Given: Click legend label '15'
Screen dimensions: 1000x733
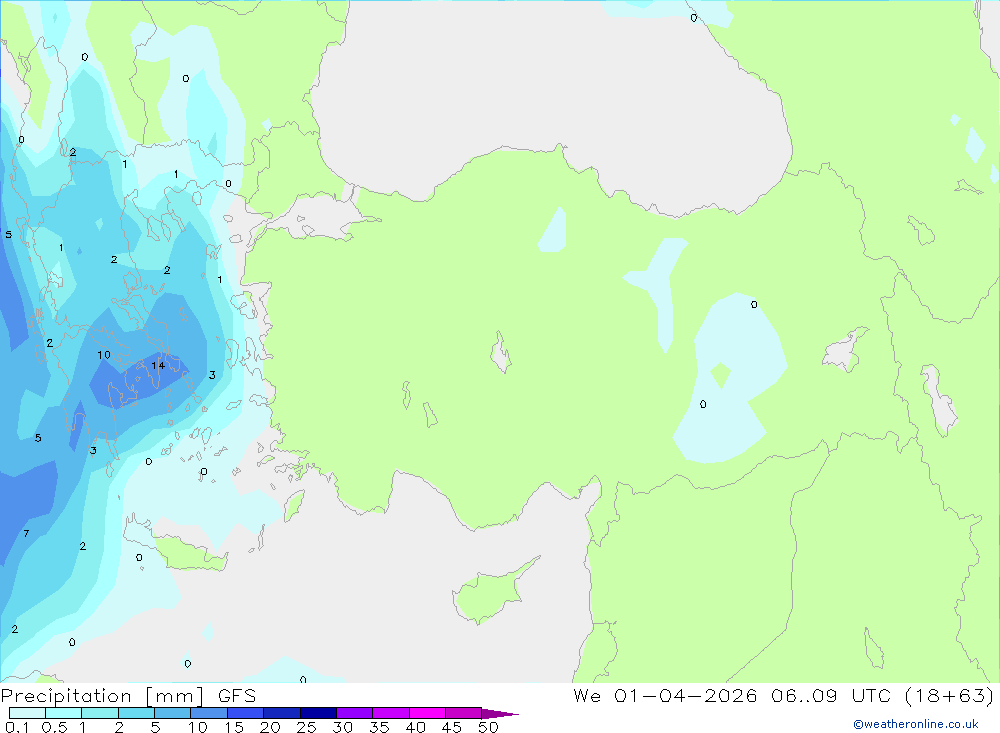Looking at the screenshot, I should [234, 727].
